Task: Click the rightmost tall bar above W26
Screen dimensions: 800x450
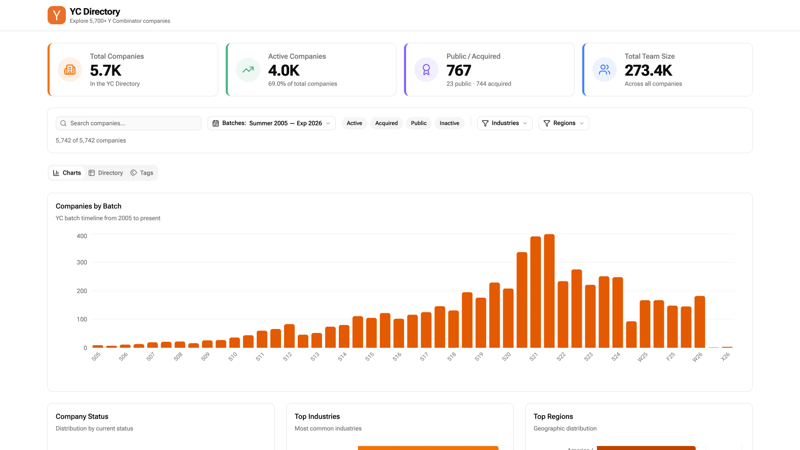Action: click(x=699, y=322)
